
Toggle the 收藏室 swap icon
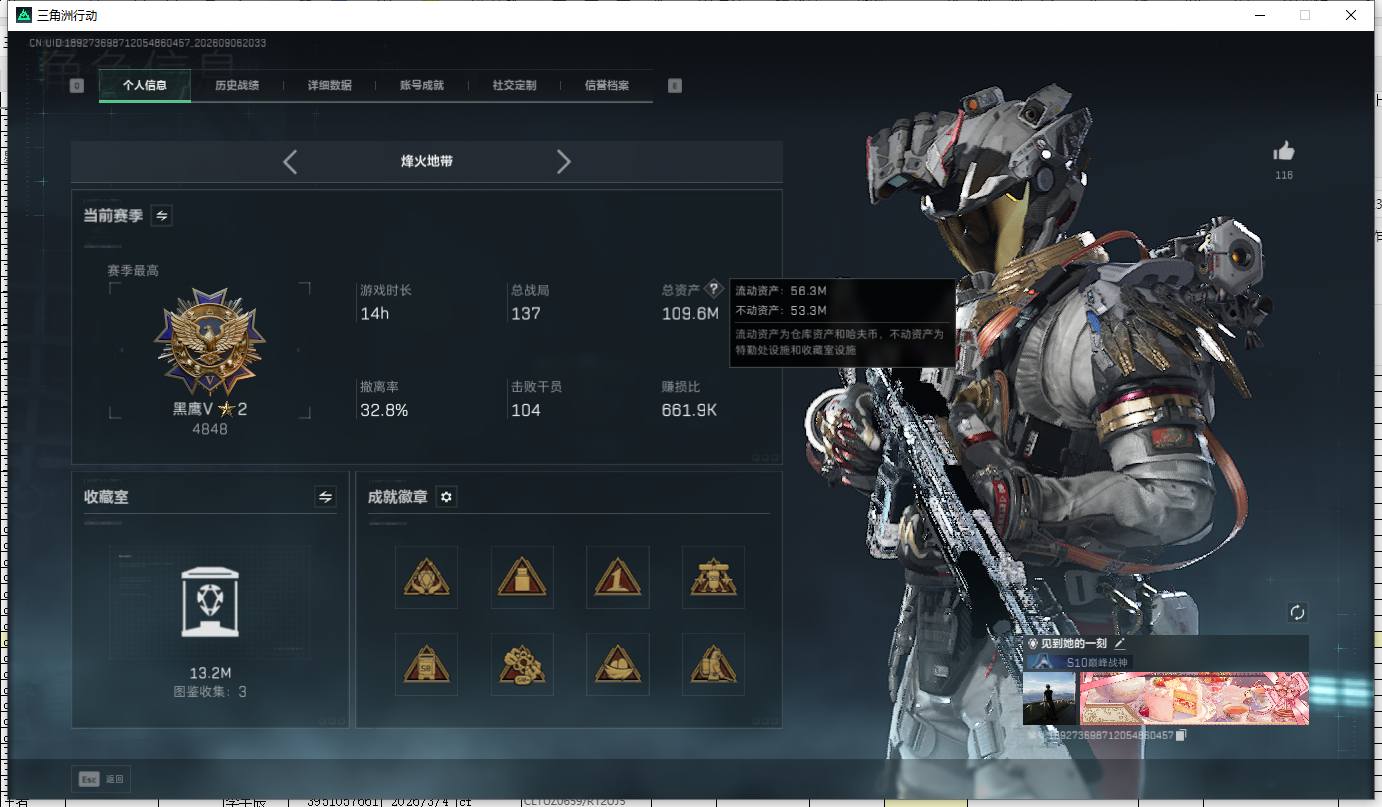pos(325,496)
